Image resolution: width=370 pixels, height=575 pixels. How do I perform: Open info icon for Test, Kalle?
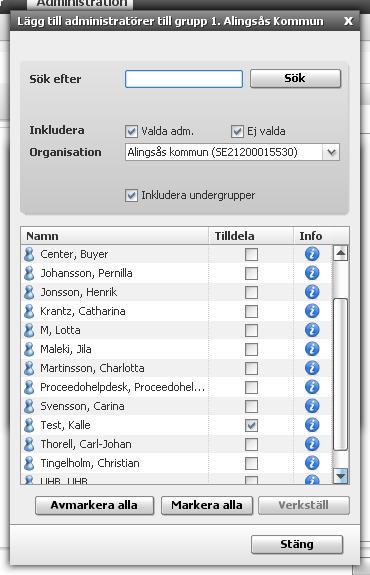coord(312,425)
